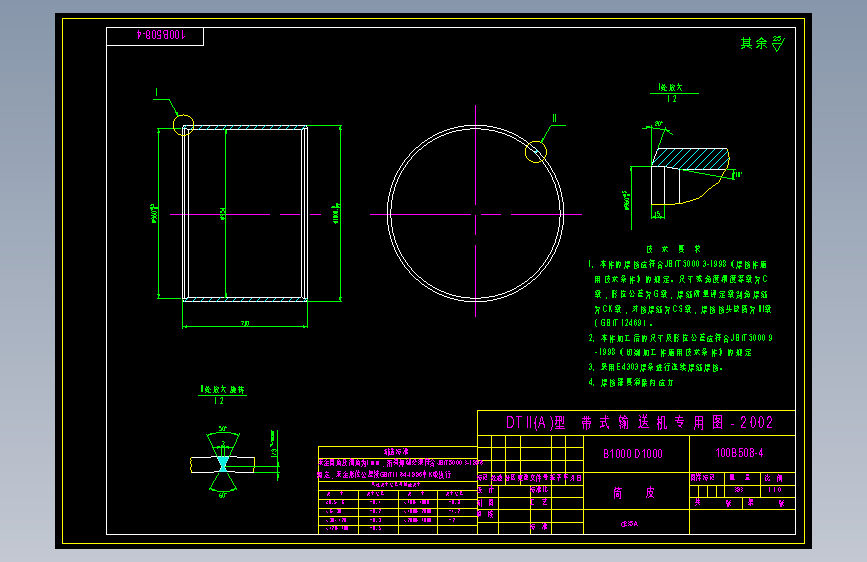Viewport: 867px width, 562px height.
Task: Select the "60°" angle below the weld detail
Action: pyautogui.click(x=222, y=496)
